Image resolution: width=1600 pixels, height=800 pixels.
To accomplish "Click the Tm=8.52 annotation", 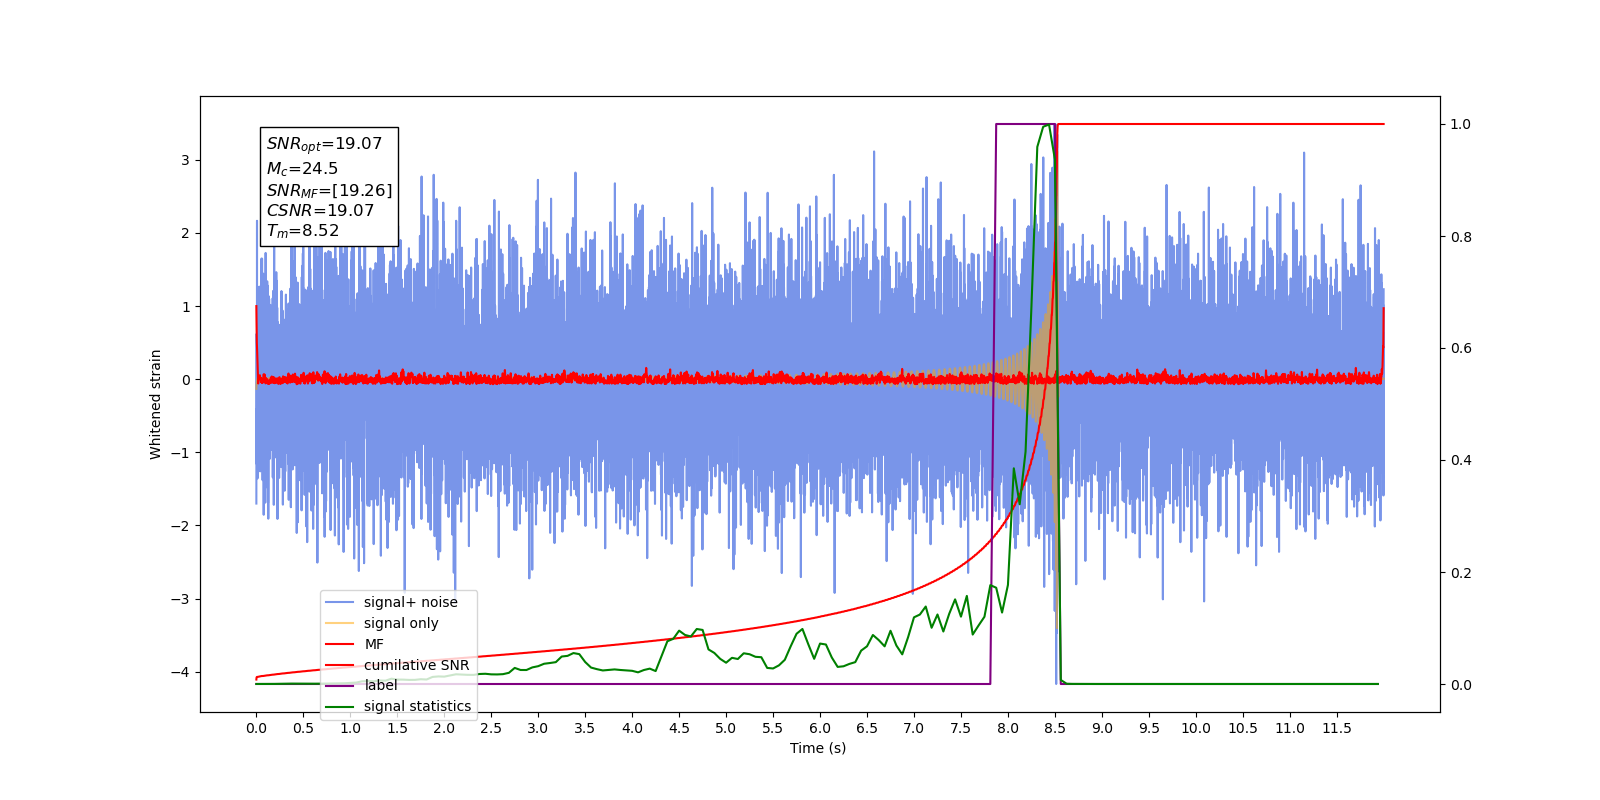I will click(303, 231).
